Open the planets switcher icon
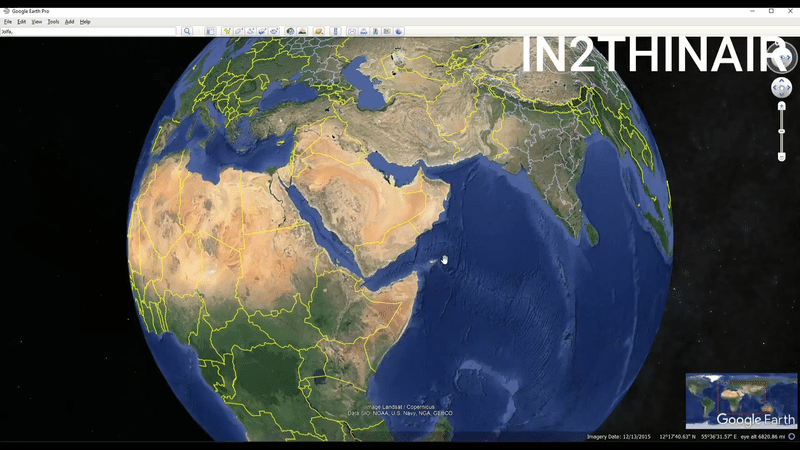 [x=319, y=31]
